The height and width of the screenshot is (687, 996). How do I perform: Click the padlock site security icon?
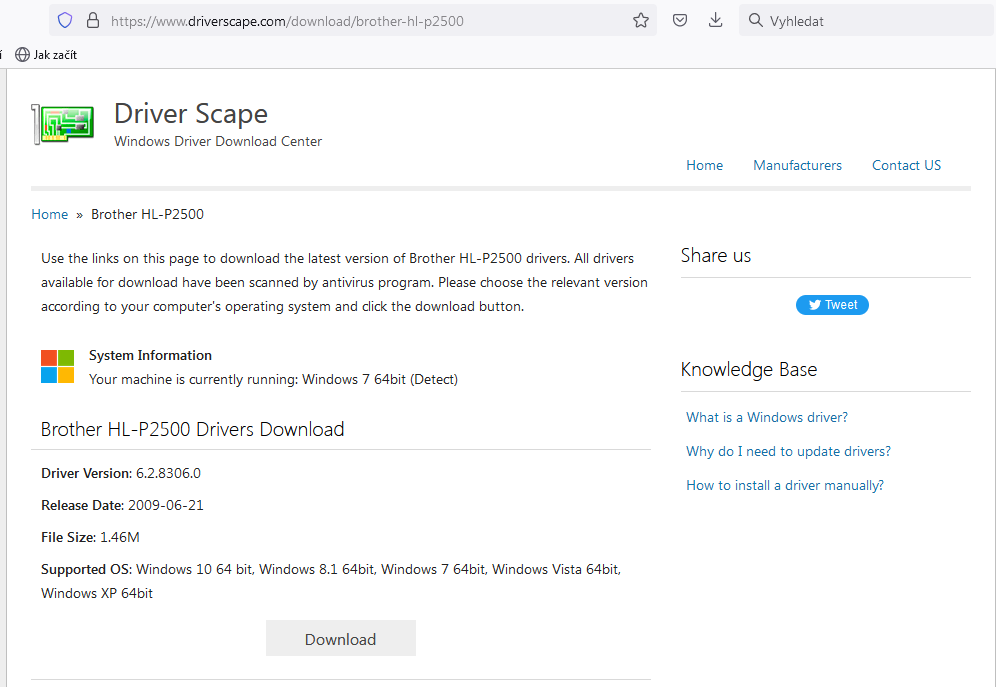[x=93, y=20]
